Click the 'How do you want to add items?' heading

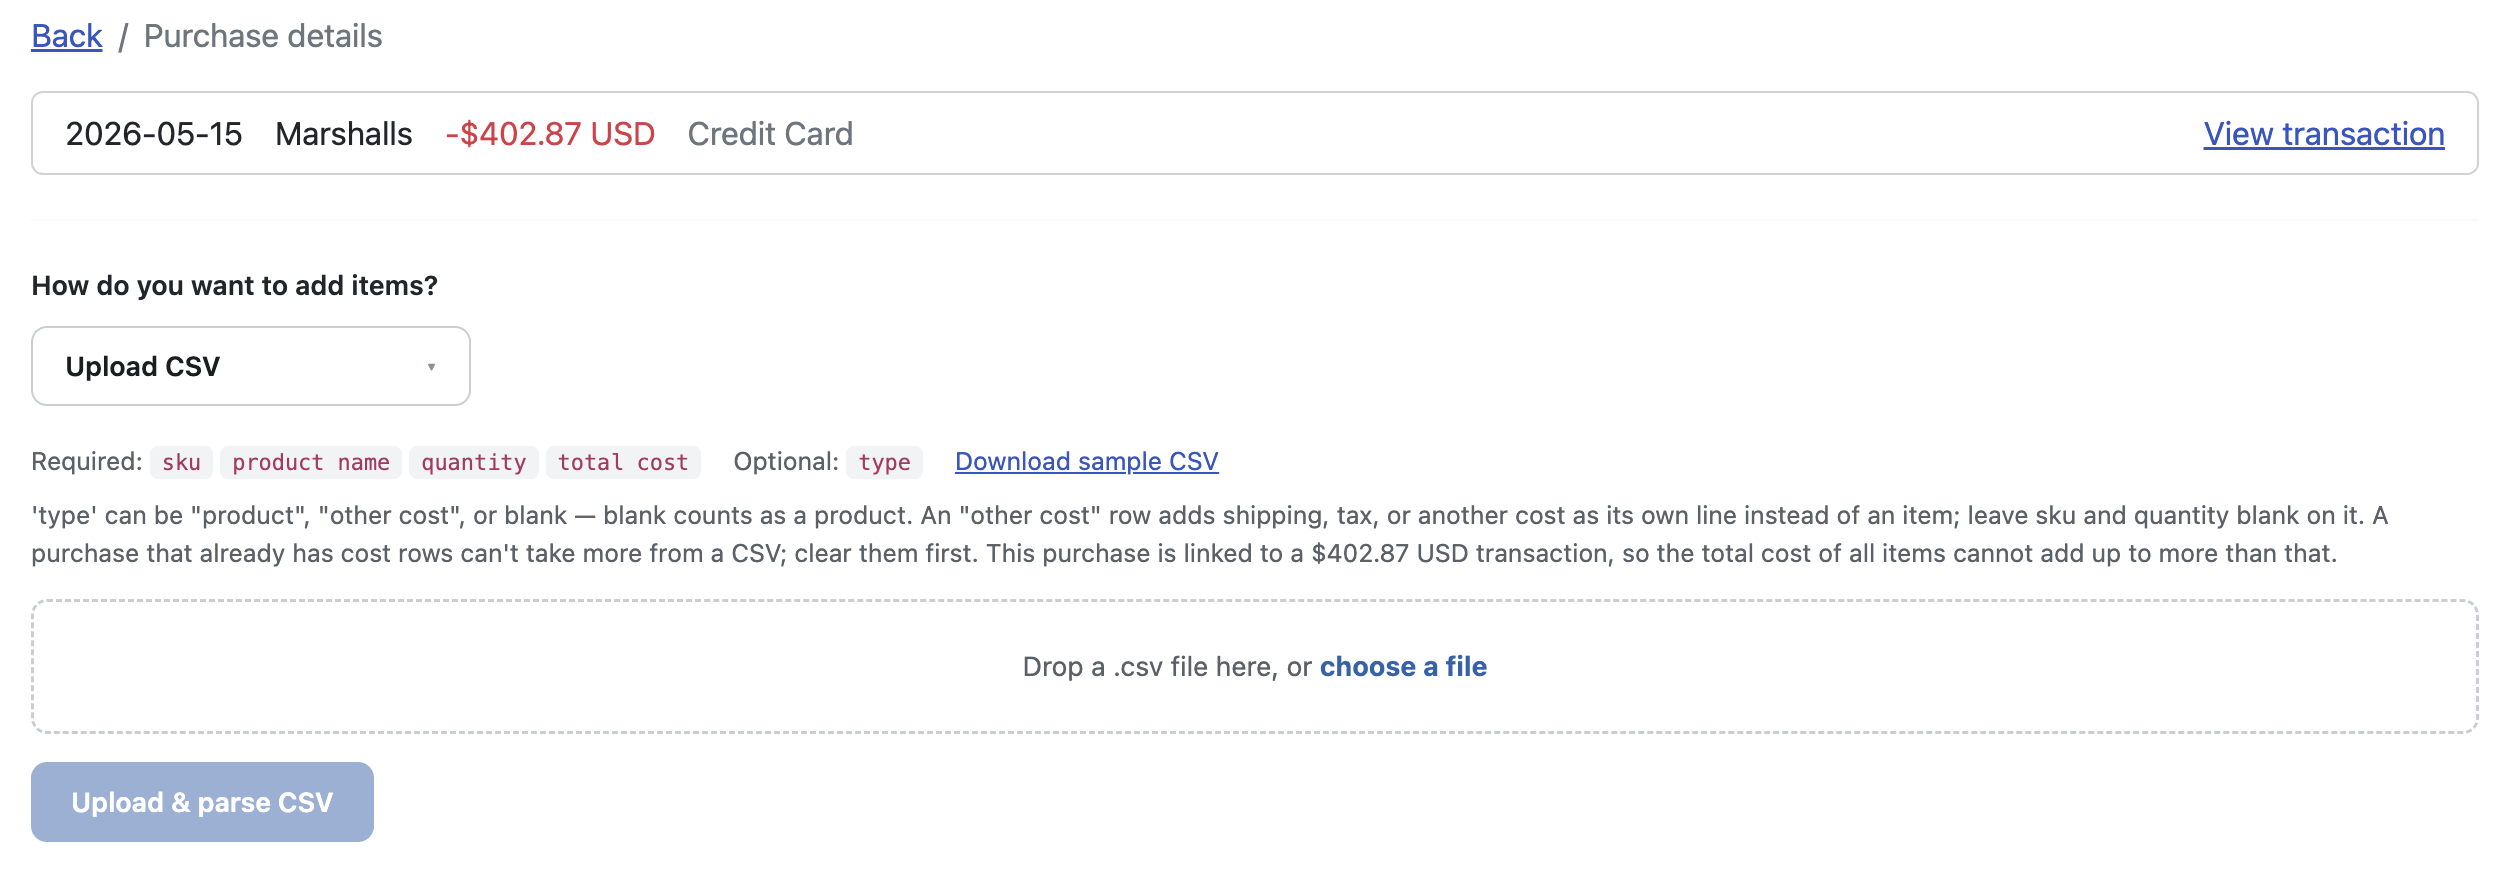pyautogui.click(x=235, y=286)
